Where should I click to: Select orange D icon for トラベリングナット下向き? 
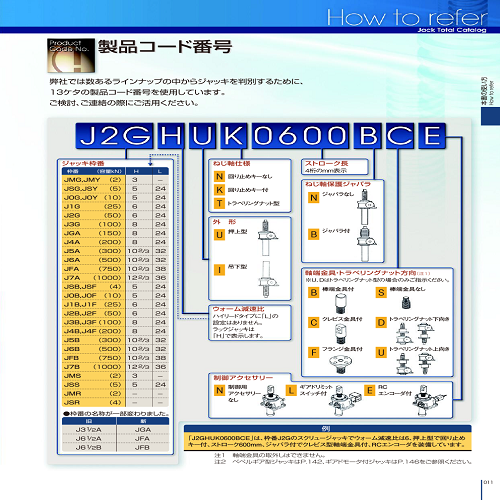point(381,323)
